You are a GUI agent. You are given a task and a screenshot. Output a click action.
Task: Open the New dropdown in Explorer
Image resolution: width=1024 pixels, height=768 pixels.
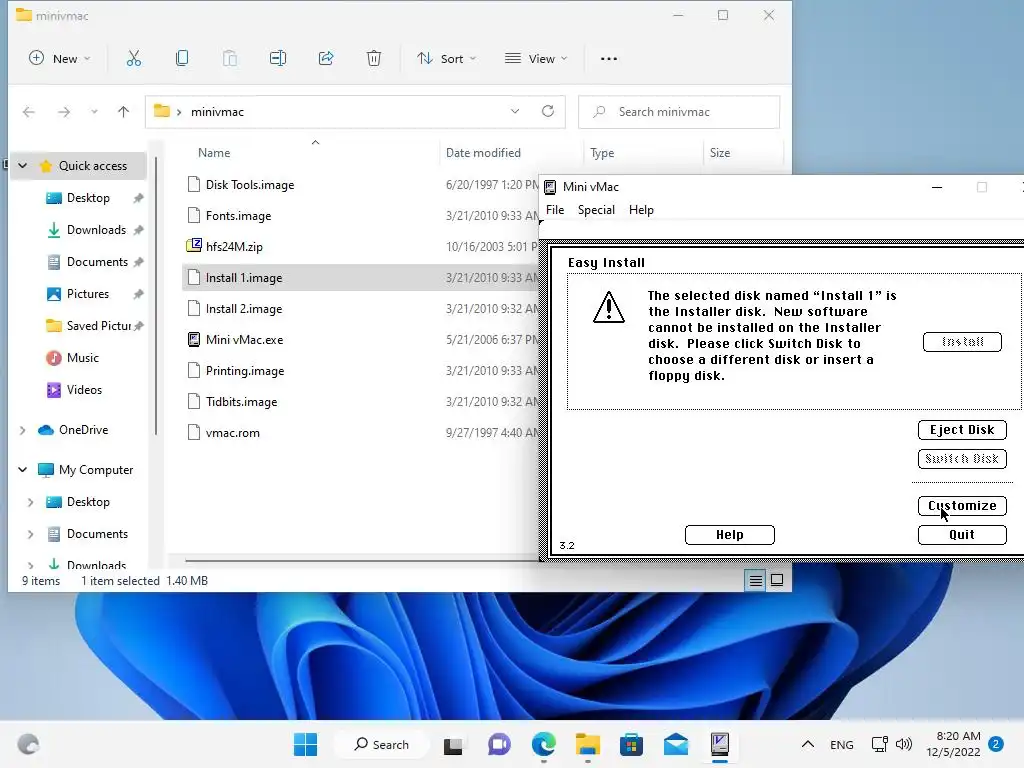click(x=59, y=59)
